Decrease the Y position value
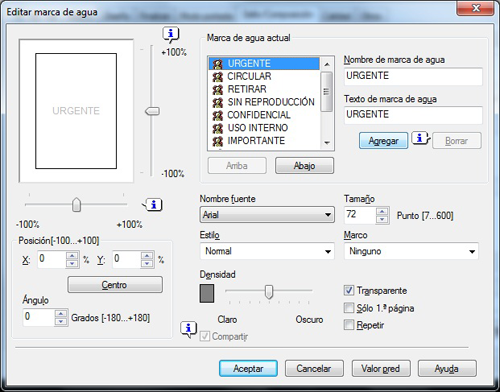500x392 pixels. tap(147, 264)
